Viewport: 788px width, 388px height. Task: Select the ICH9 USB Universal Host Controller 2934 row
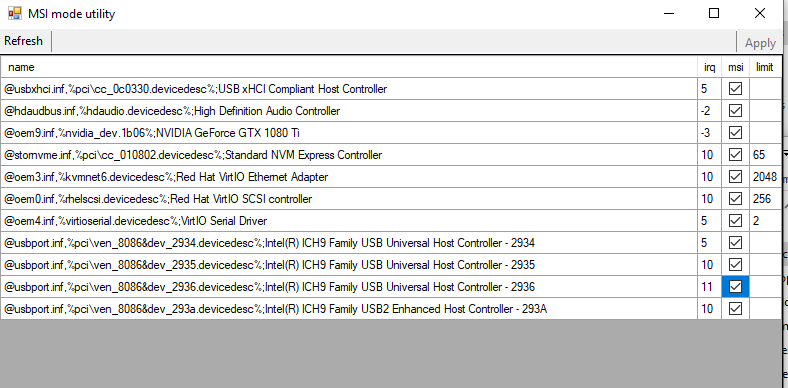pyautogui.click(x=391, y=243)
